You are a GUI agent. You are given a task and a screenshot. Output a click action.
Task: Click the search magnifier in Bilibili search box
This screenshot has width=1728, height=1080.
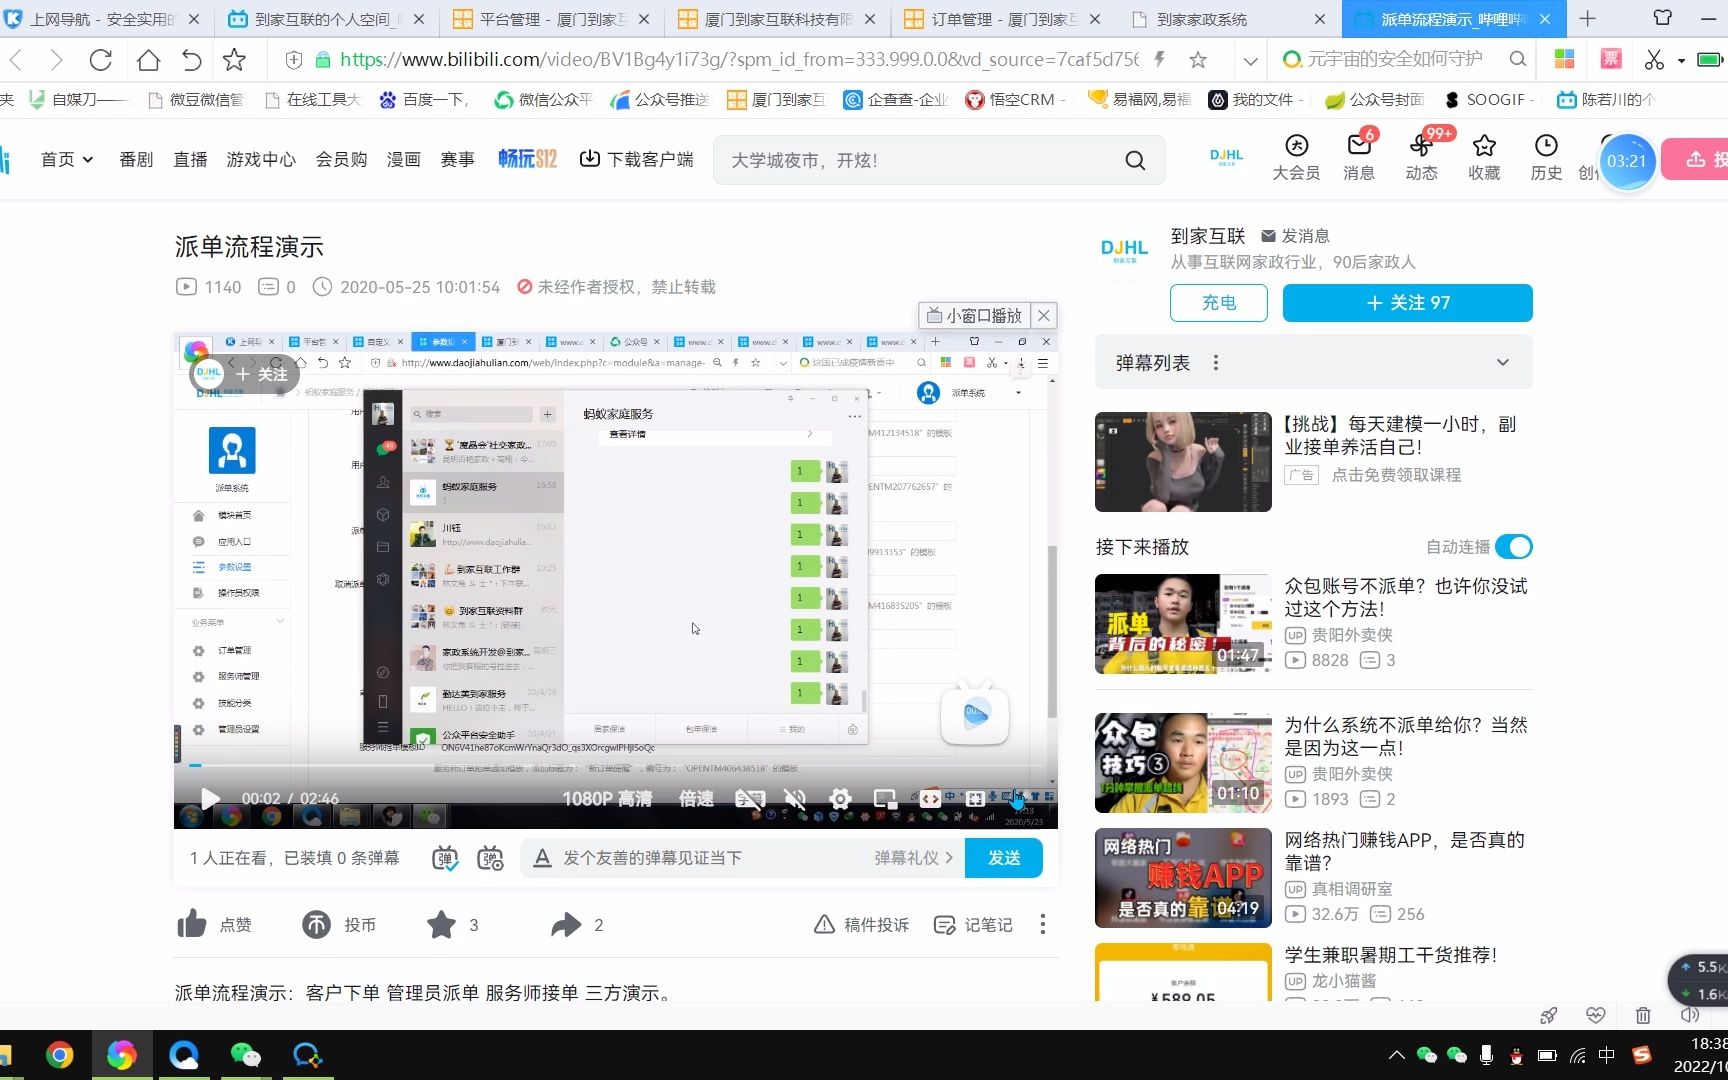pyautogui.click(x=1135, y=160)
